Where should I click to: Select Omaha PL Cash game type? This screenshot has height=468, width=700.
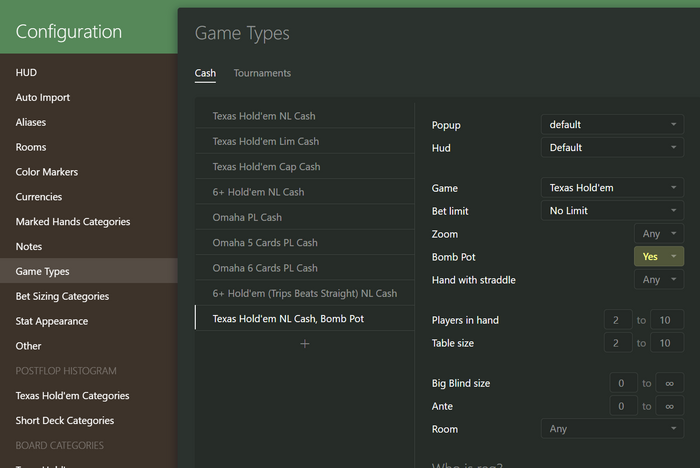click(247, 217)
